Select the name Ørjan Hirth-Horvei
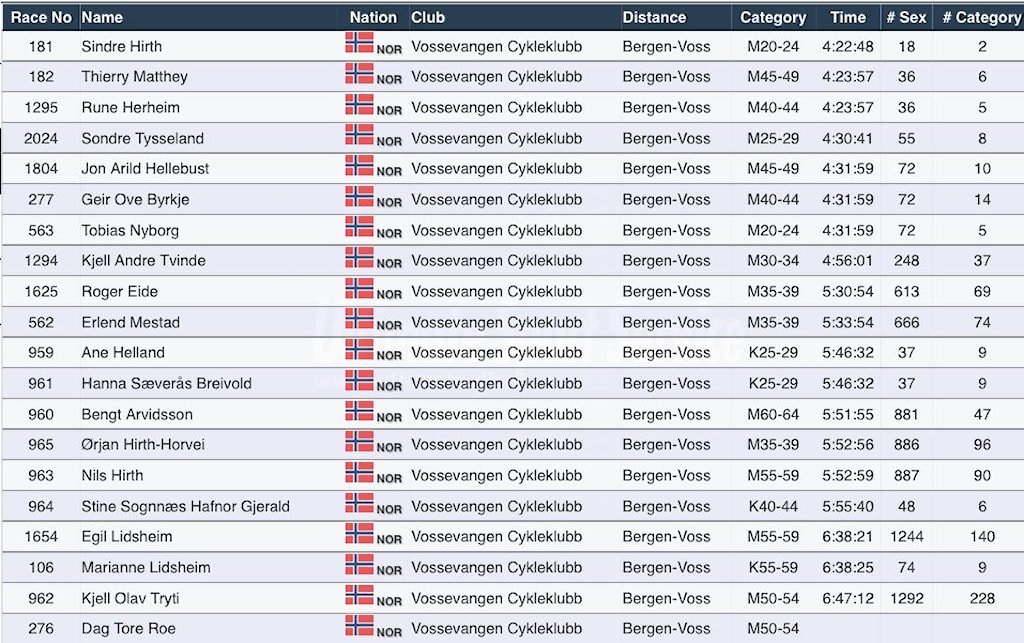The width and height of the screenshot is (1024, 643). click(x=143, y=445)
